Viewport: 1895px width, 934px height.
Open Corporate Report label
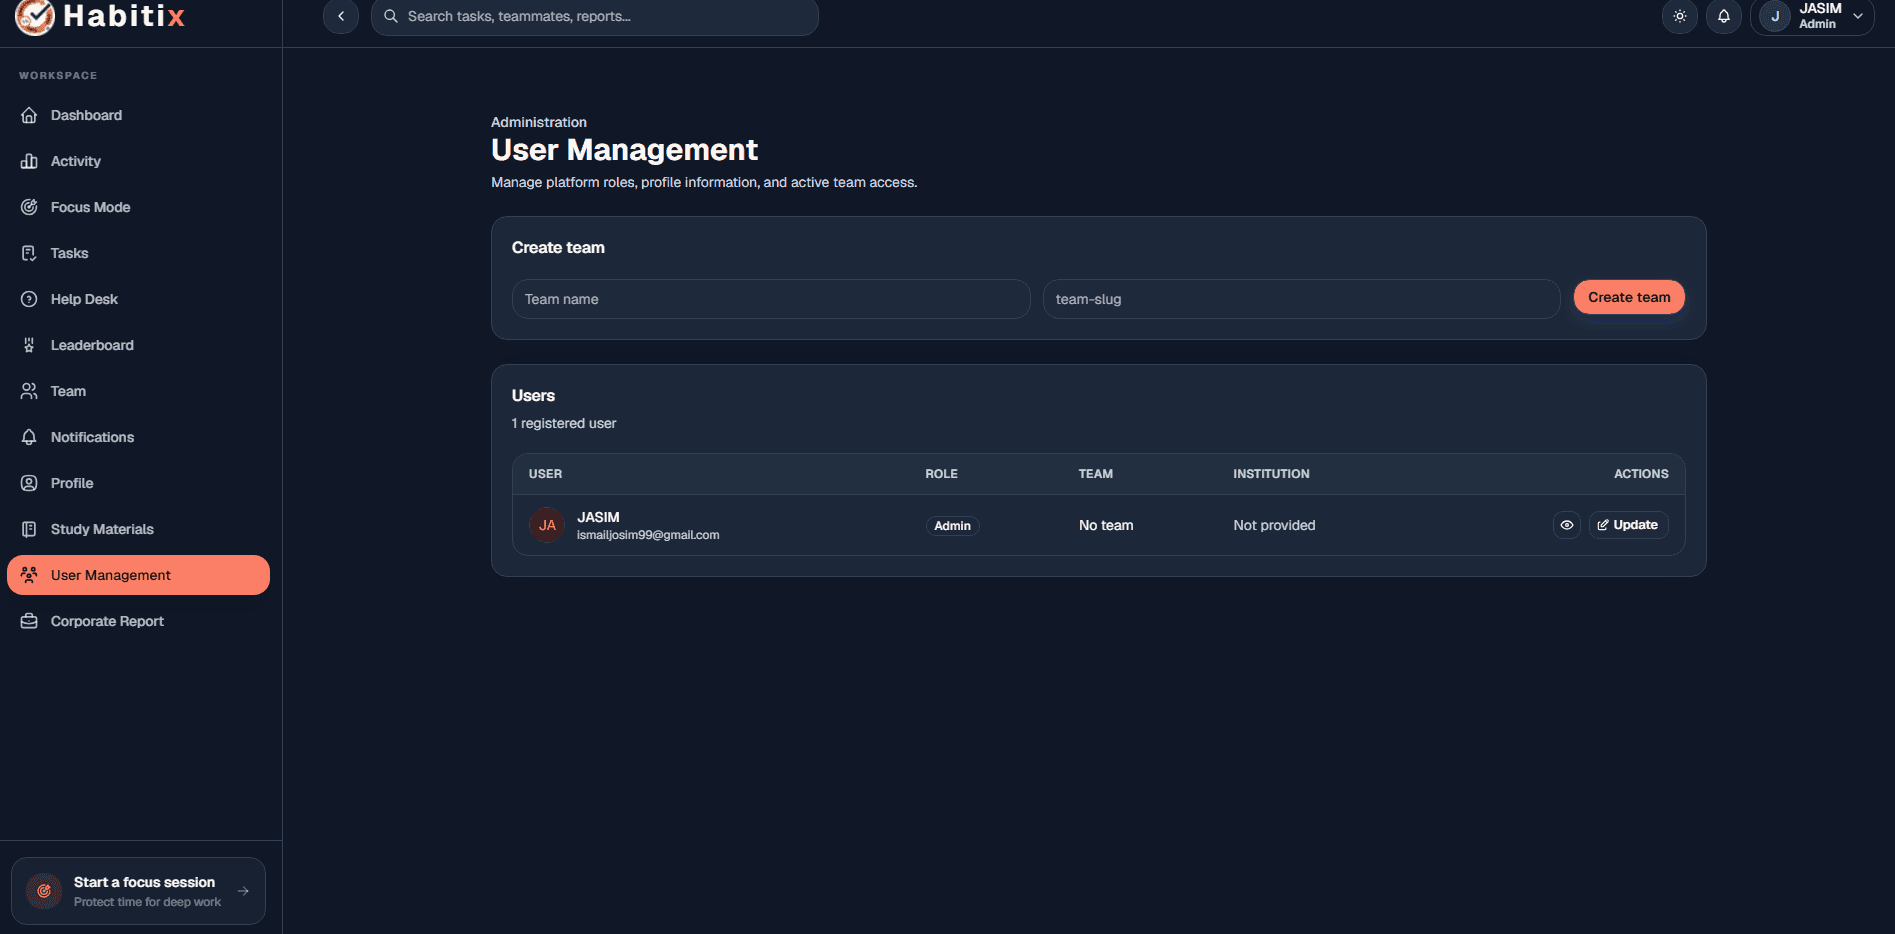coord(107,621)
